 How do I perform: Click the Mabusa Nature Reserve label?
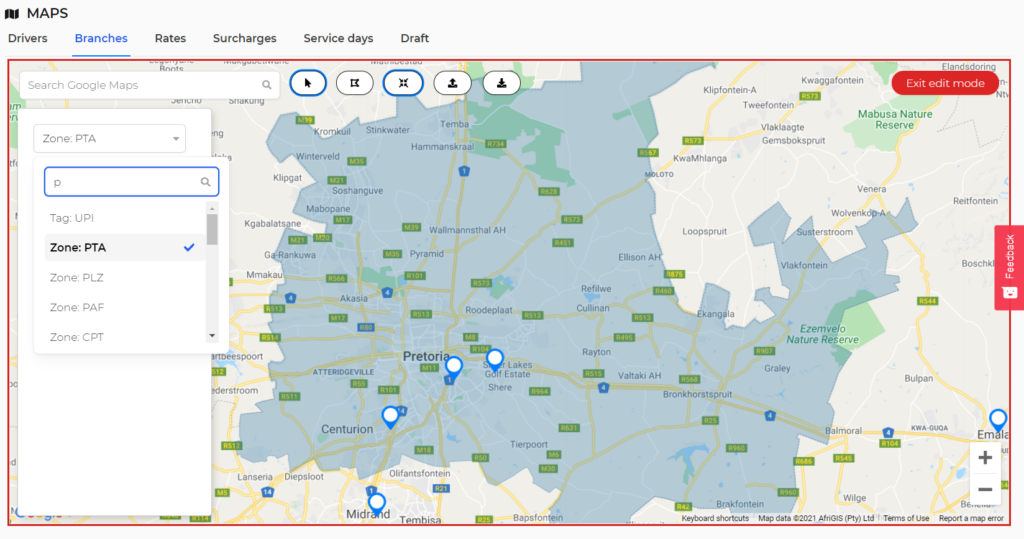895,119
